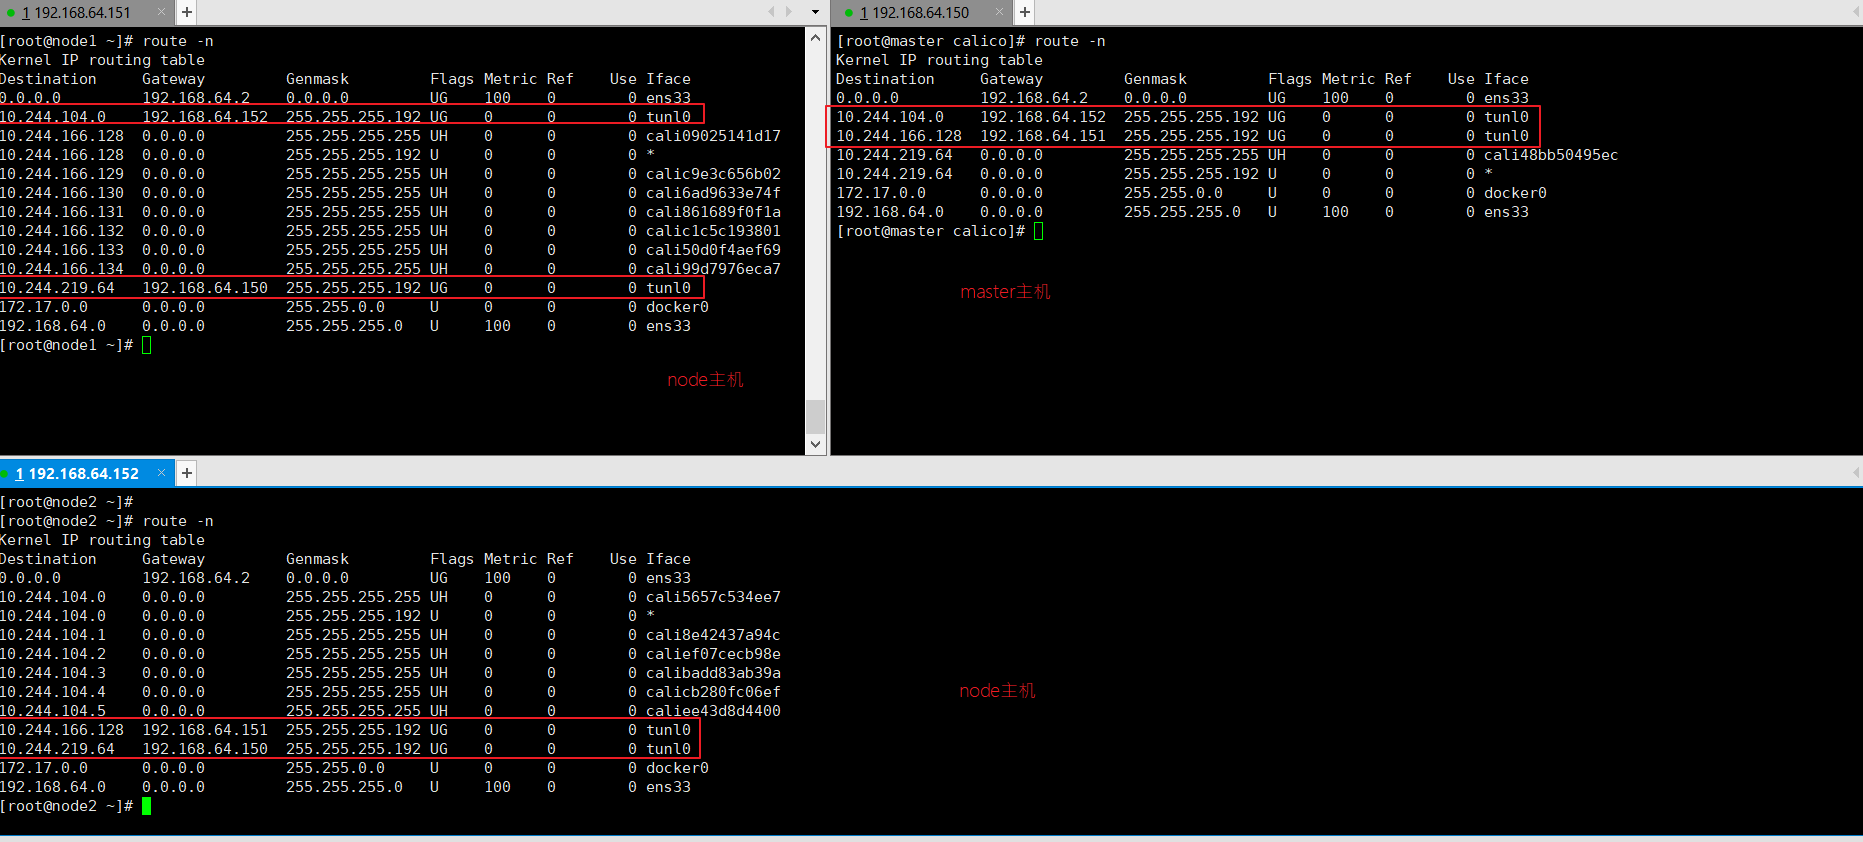Click the Gateway column header in master table
The width and height of the screenshot is (1863, 842).
(x=1011, y=79)
